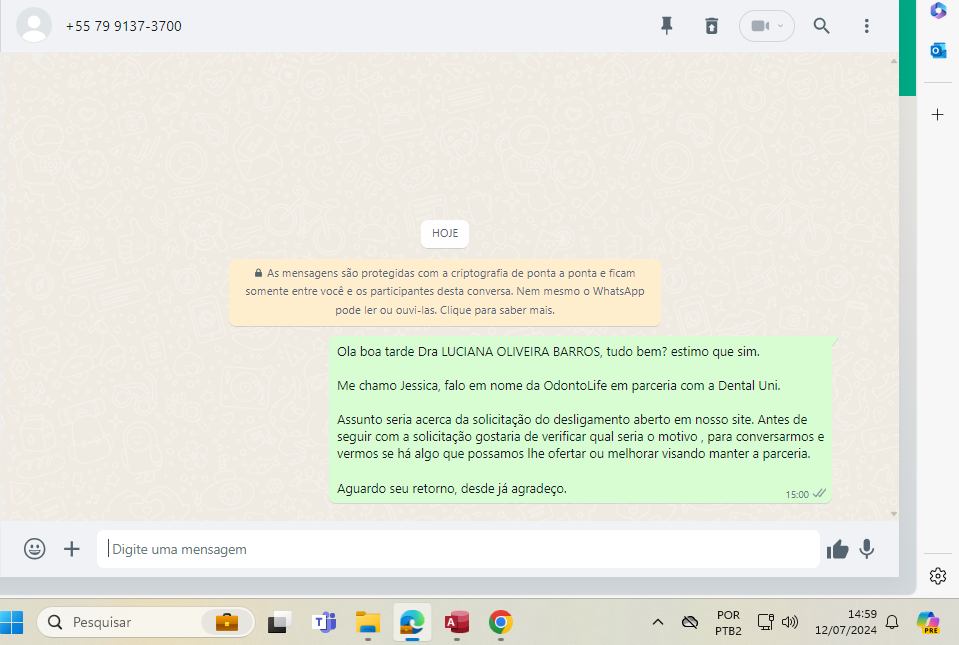Send a thumbs-up reaction

pyautogui.click(x=837, y=549)
